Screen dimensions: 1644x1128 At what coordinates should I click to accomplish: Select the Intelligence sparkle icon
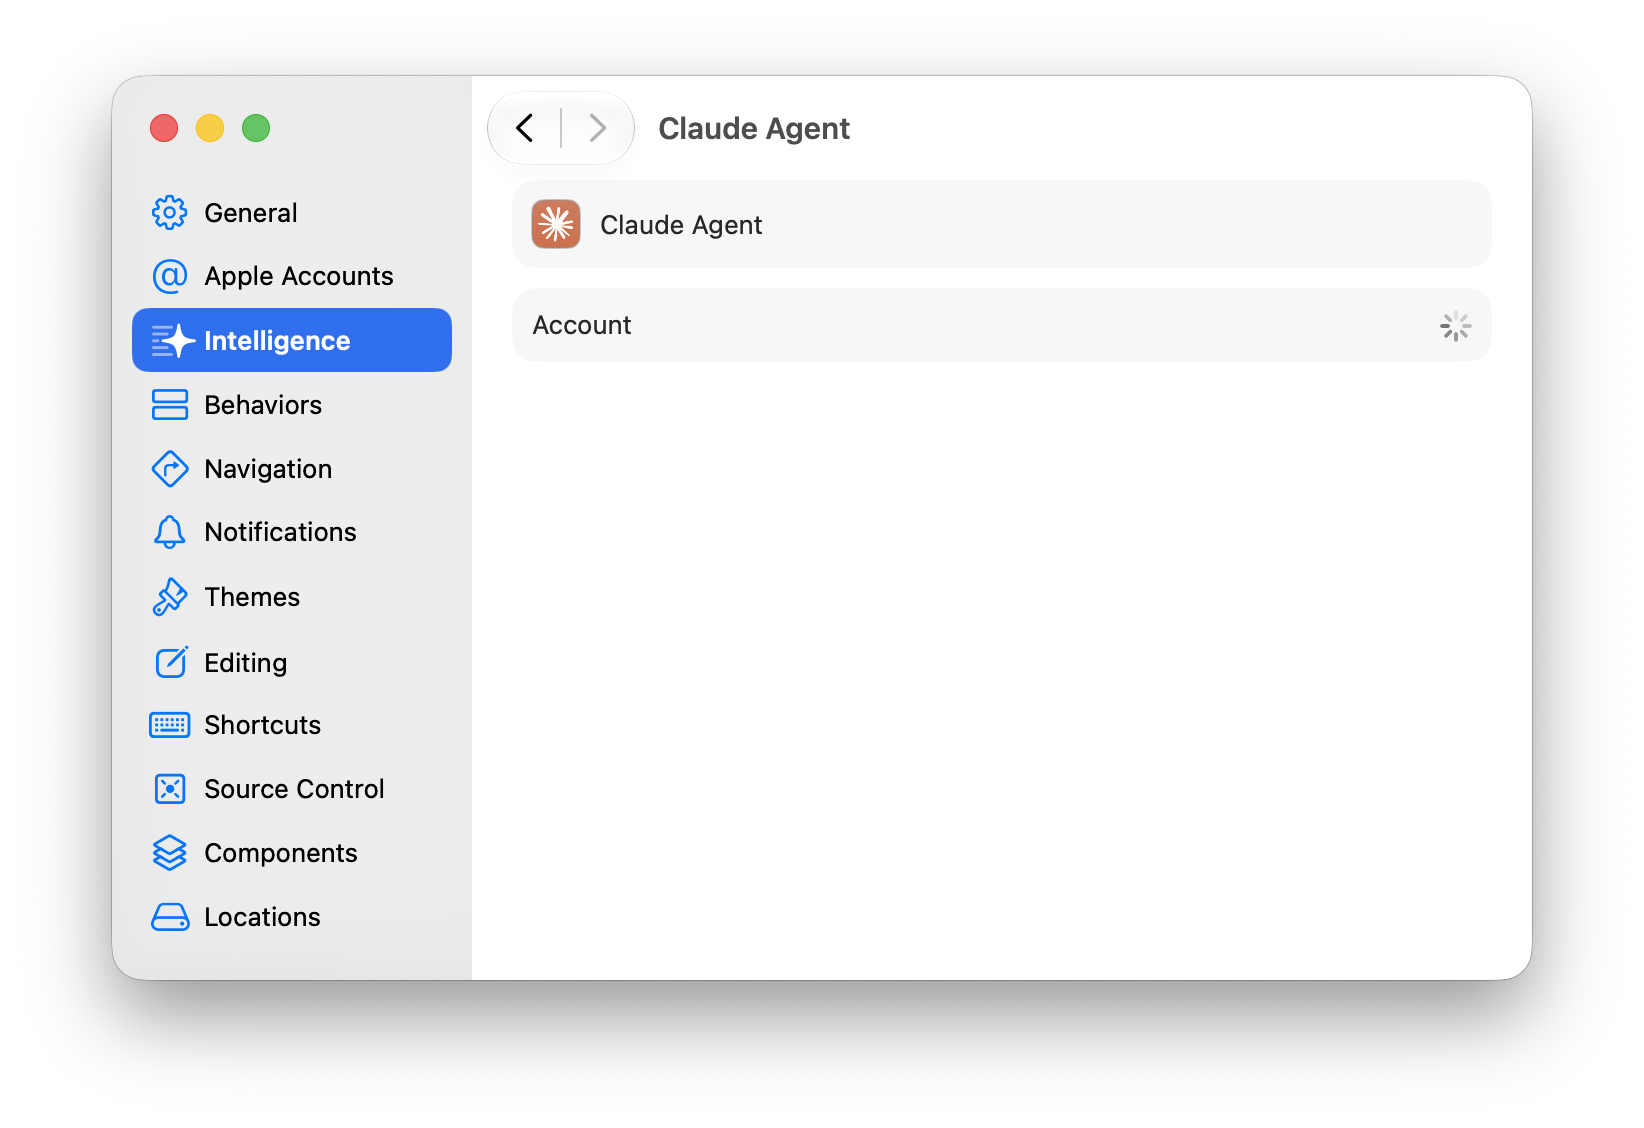tap(172, 341)
